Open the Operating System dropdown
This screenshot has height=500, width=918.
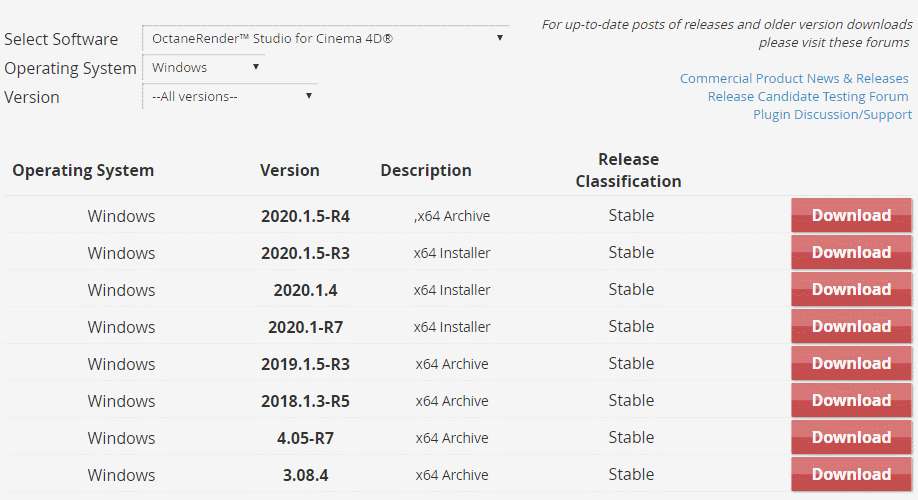[205, 68]
